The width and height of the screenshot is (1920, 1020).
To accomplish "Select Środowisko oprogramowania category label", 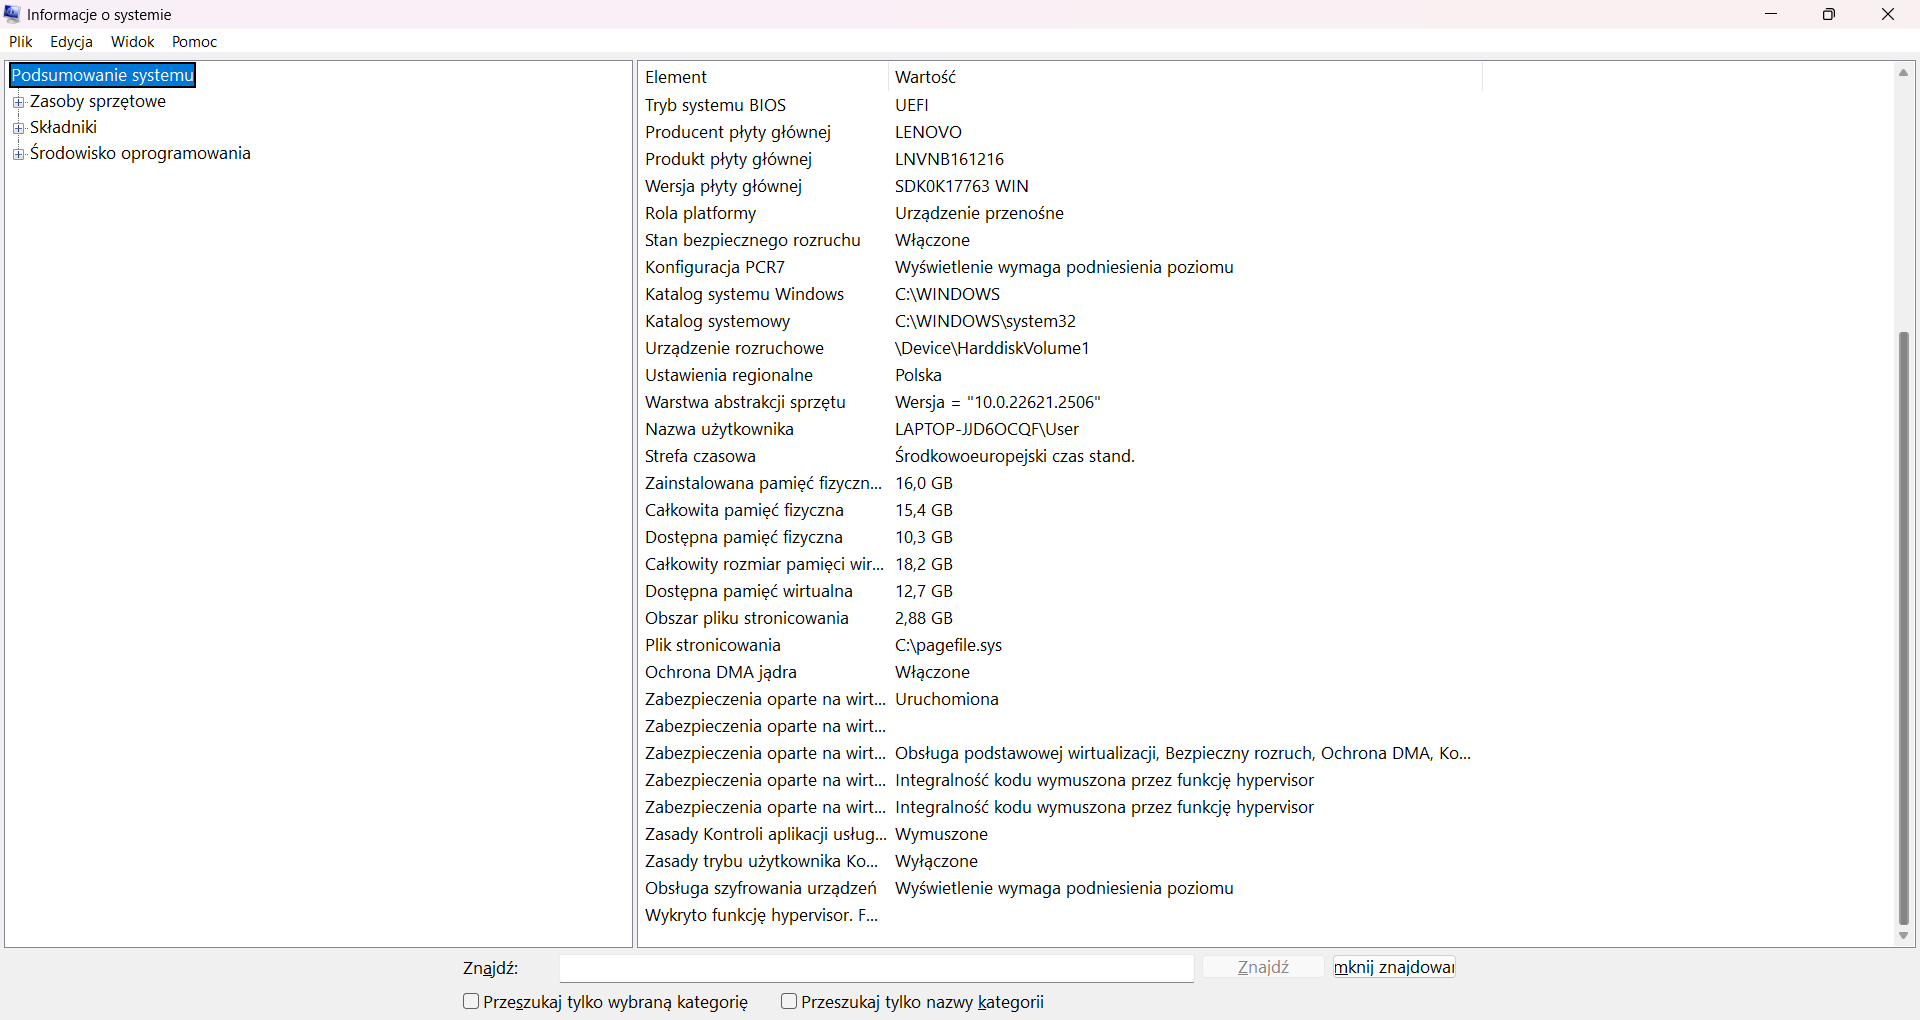I will point(140,153).
